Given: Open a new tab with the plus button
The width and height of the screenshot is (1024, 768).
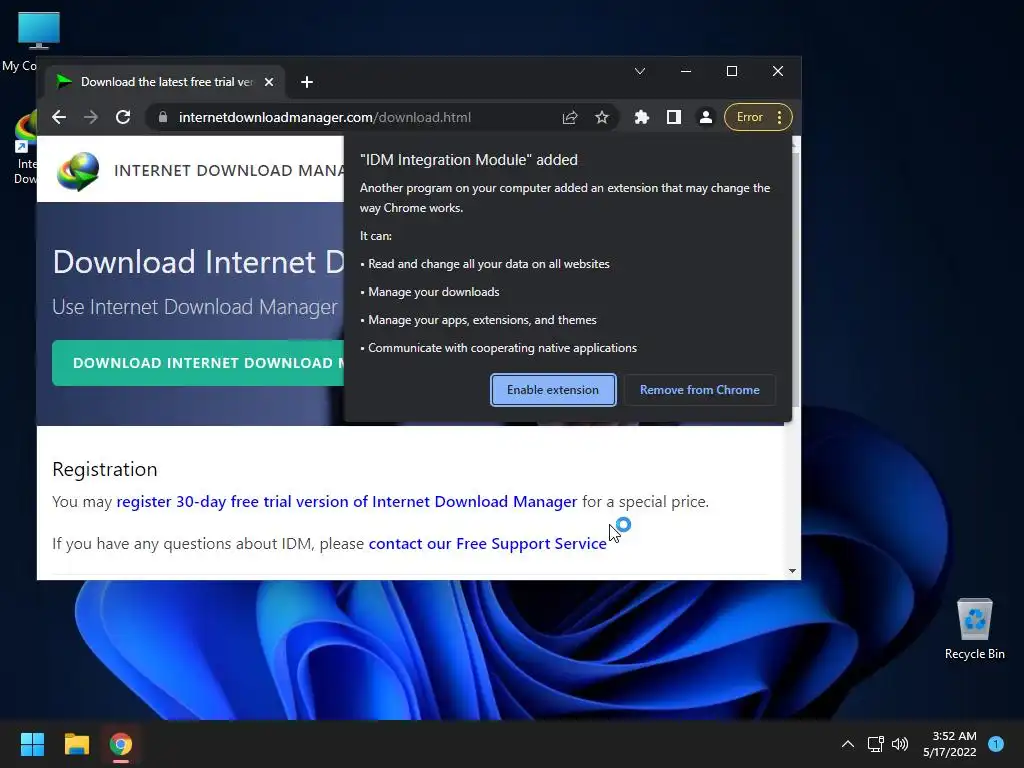Looking at the screenshot, I should point(307,82).
